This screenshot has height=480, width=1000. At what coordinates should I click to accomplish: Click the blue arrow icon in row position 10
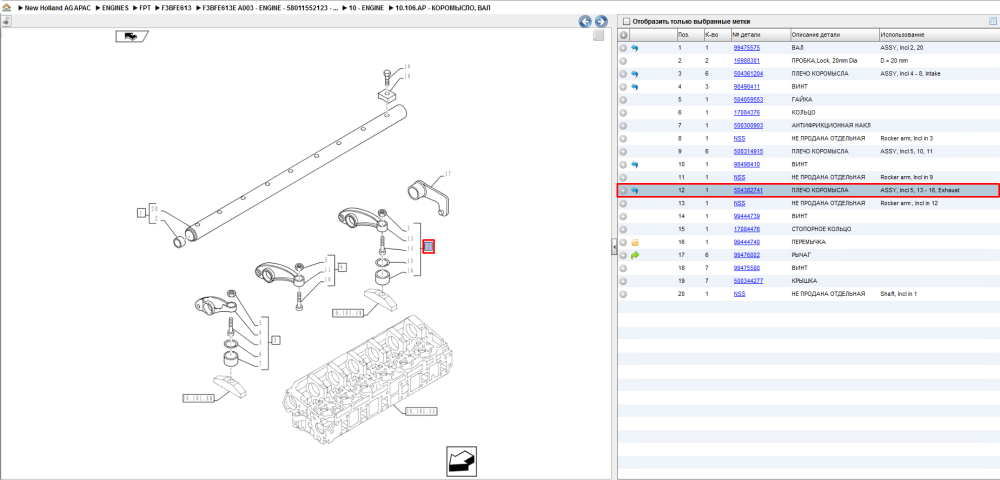(x=635, y=164)
